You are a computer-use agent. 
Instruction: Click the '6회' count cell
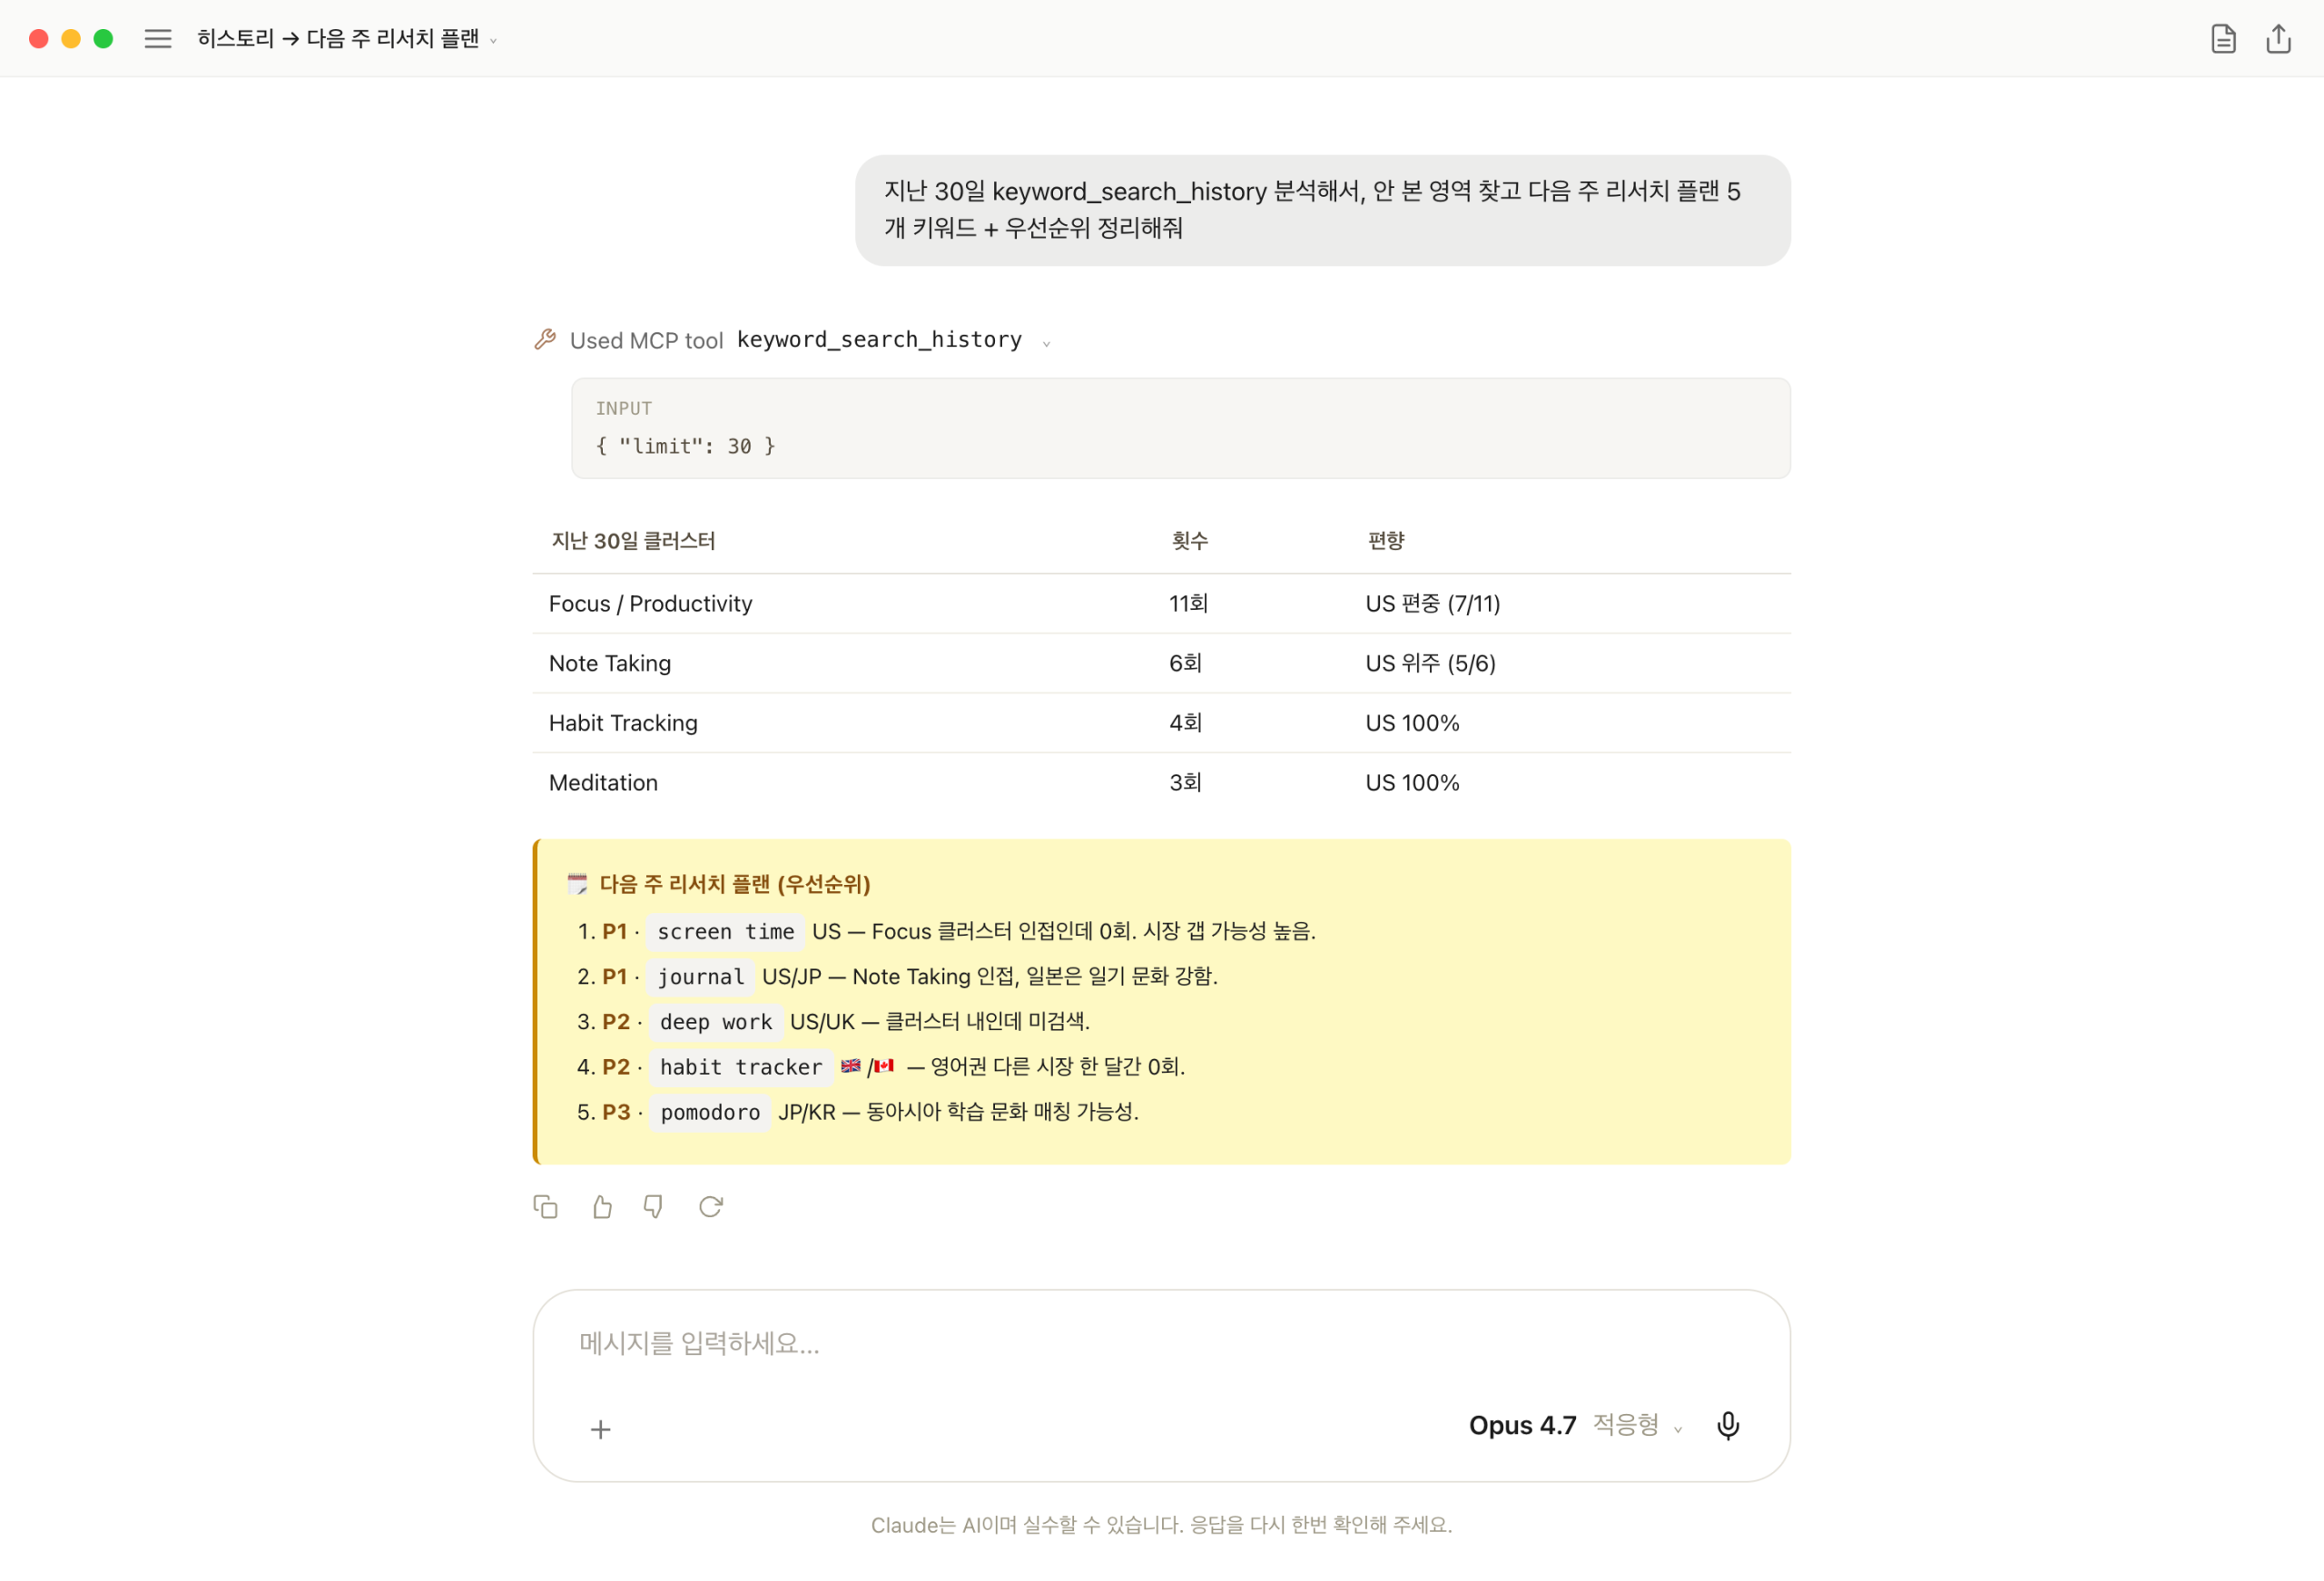point(1185,664)
